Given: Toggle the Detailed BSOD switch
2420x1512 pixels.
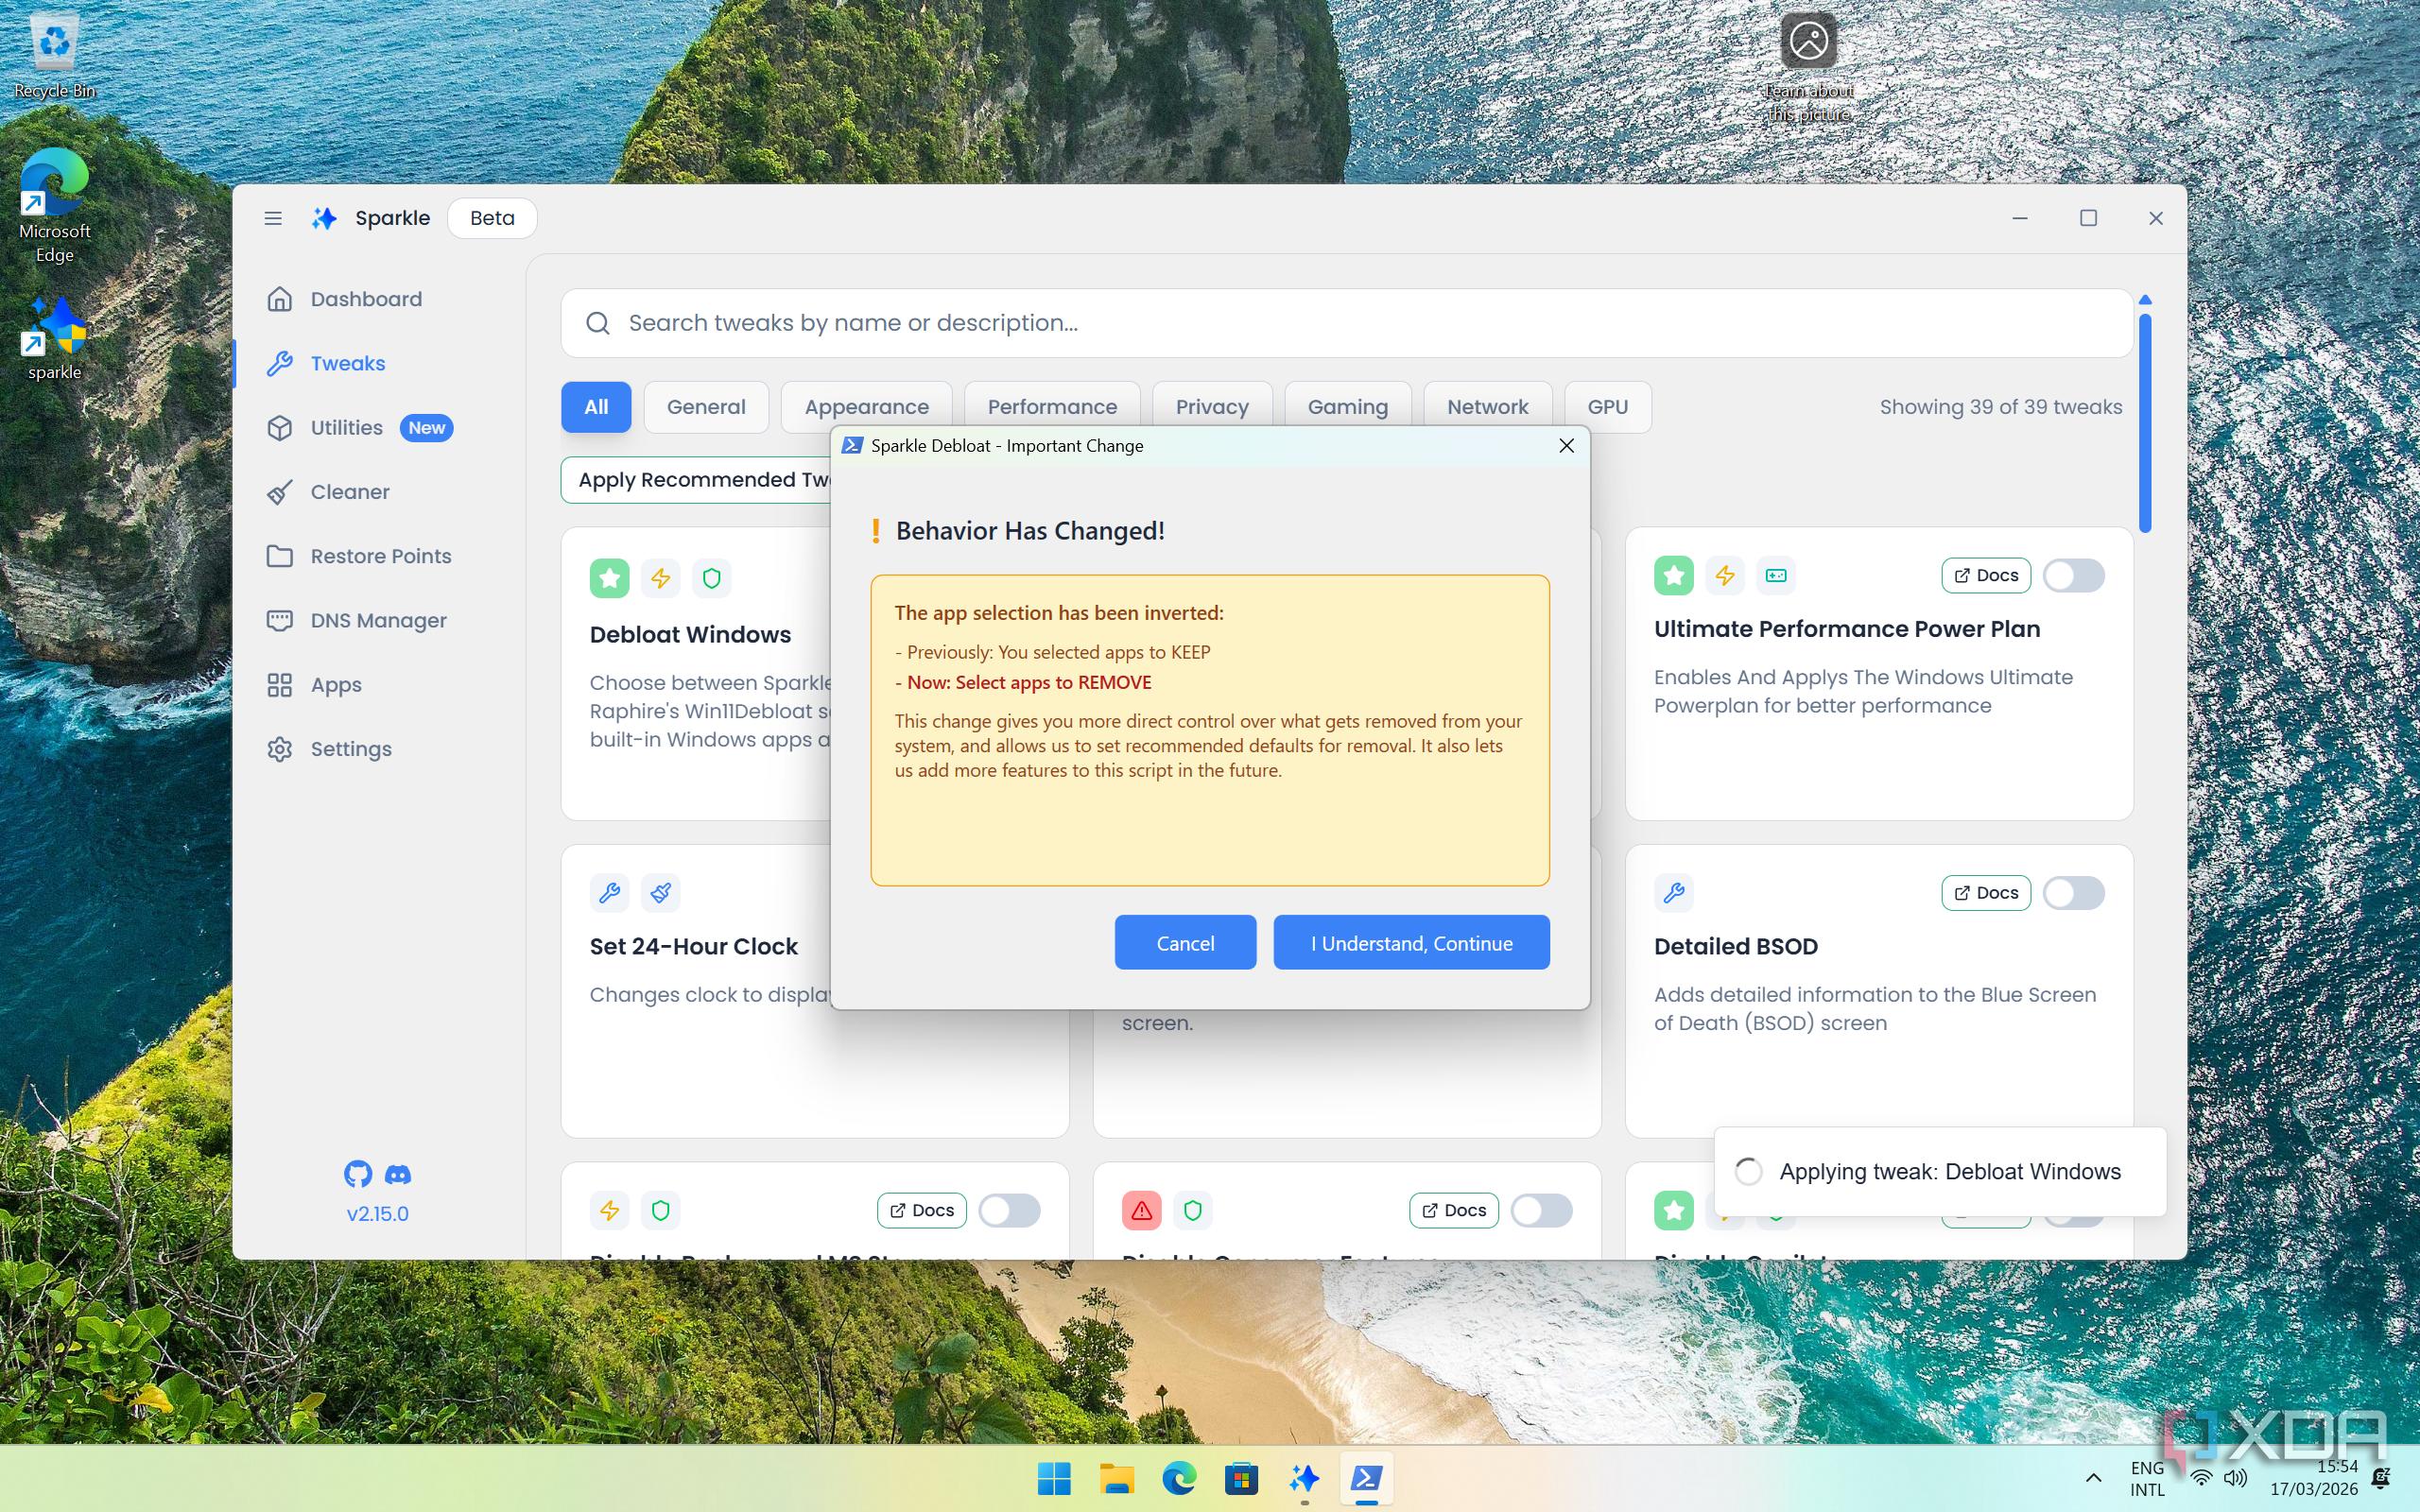Looking at the screenshot, I should [2073, 893].
